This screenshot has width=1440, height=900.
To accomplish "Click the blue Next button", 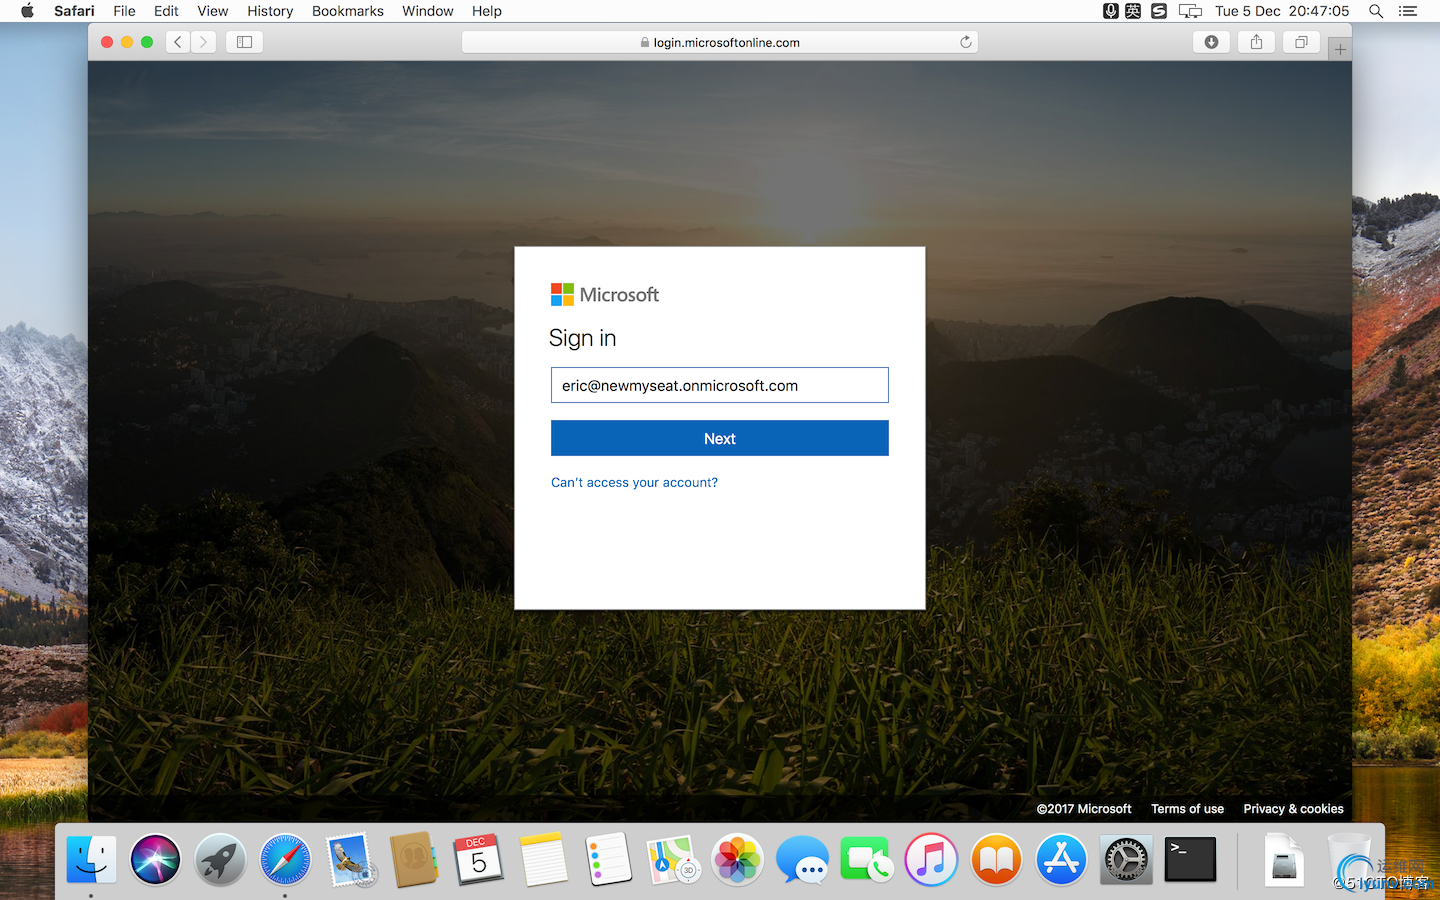I will point(720,438).
